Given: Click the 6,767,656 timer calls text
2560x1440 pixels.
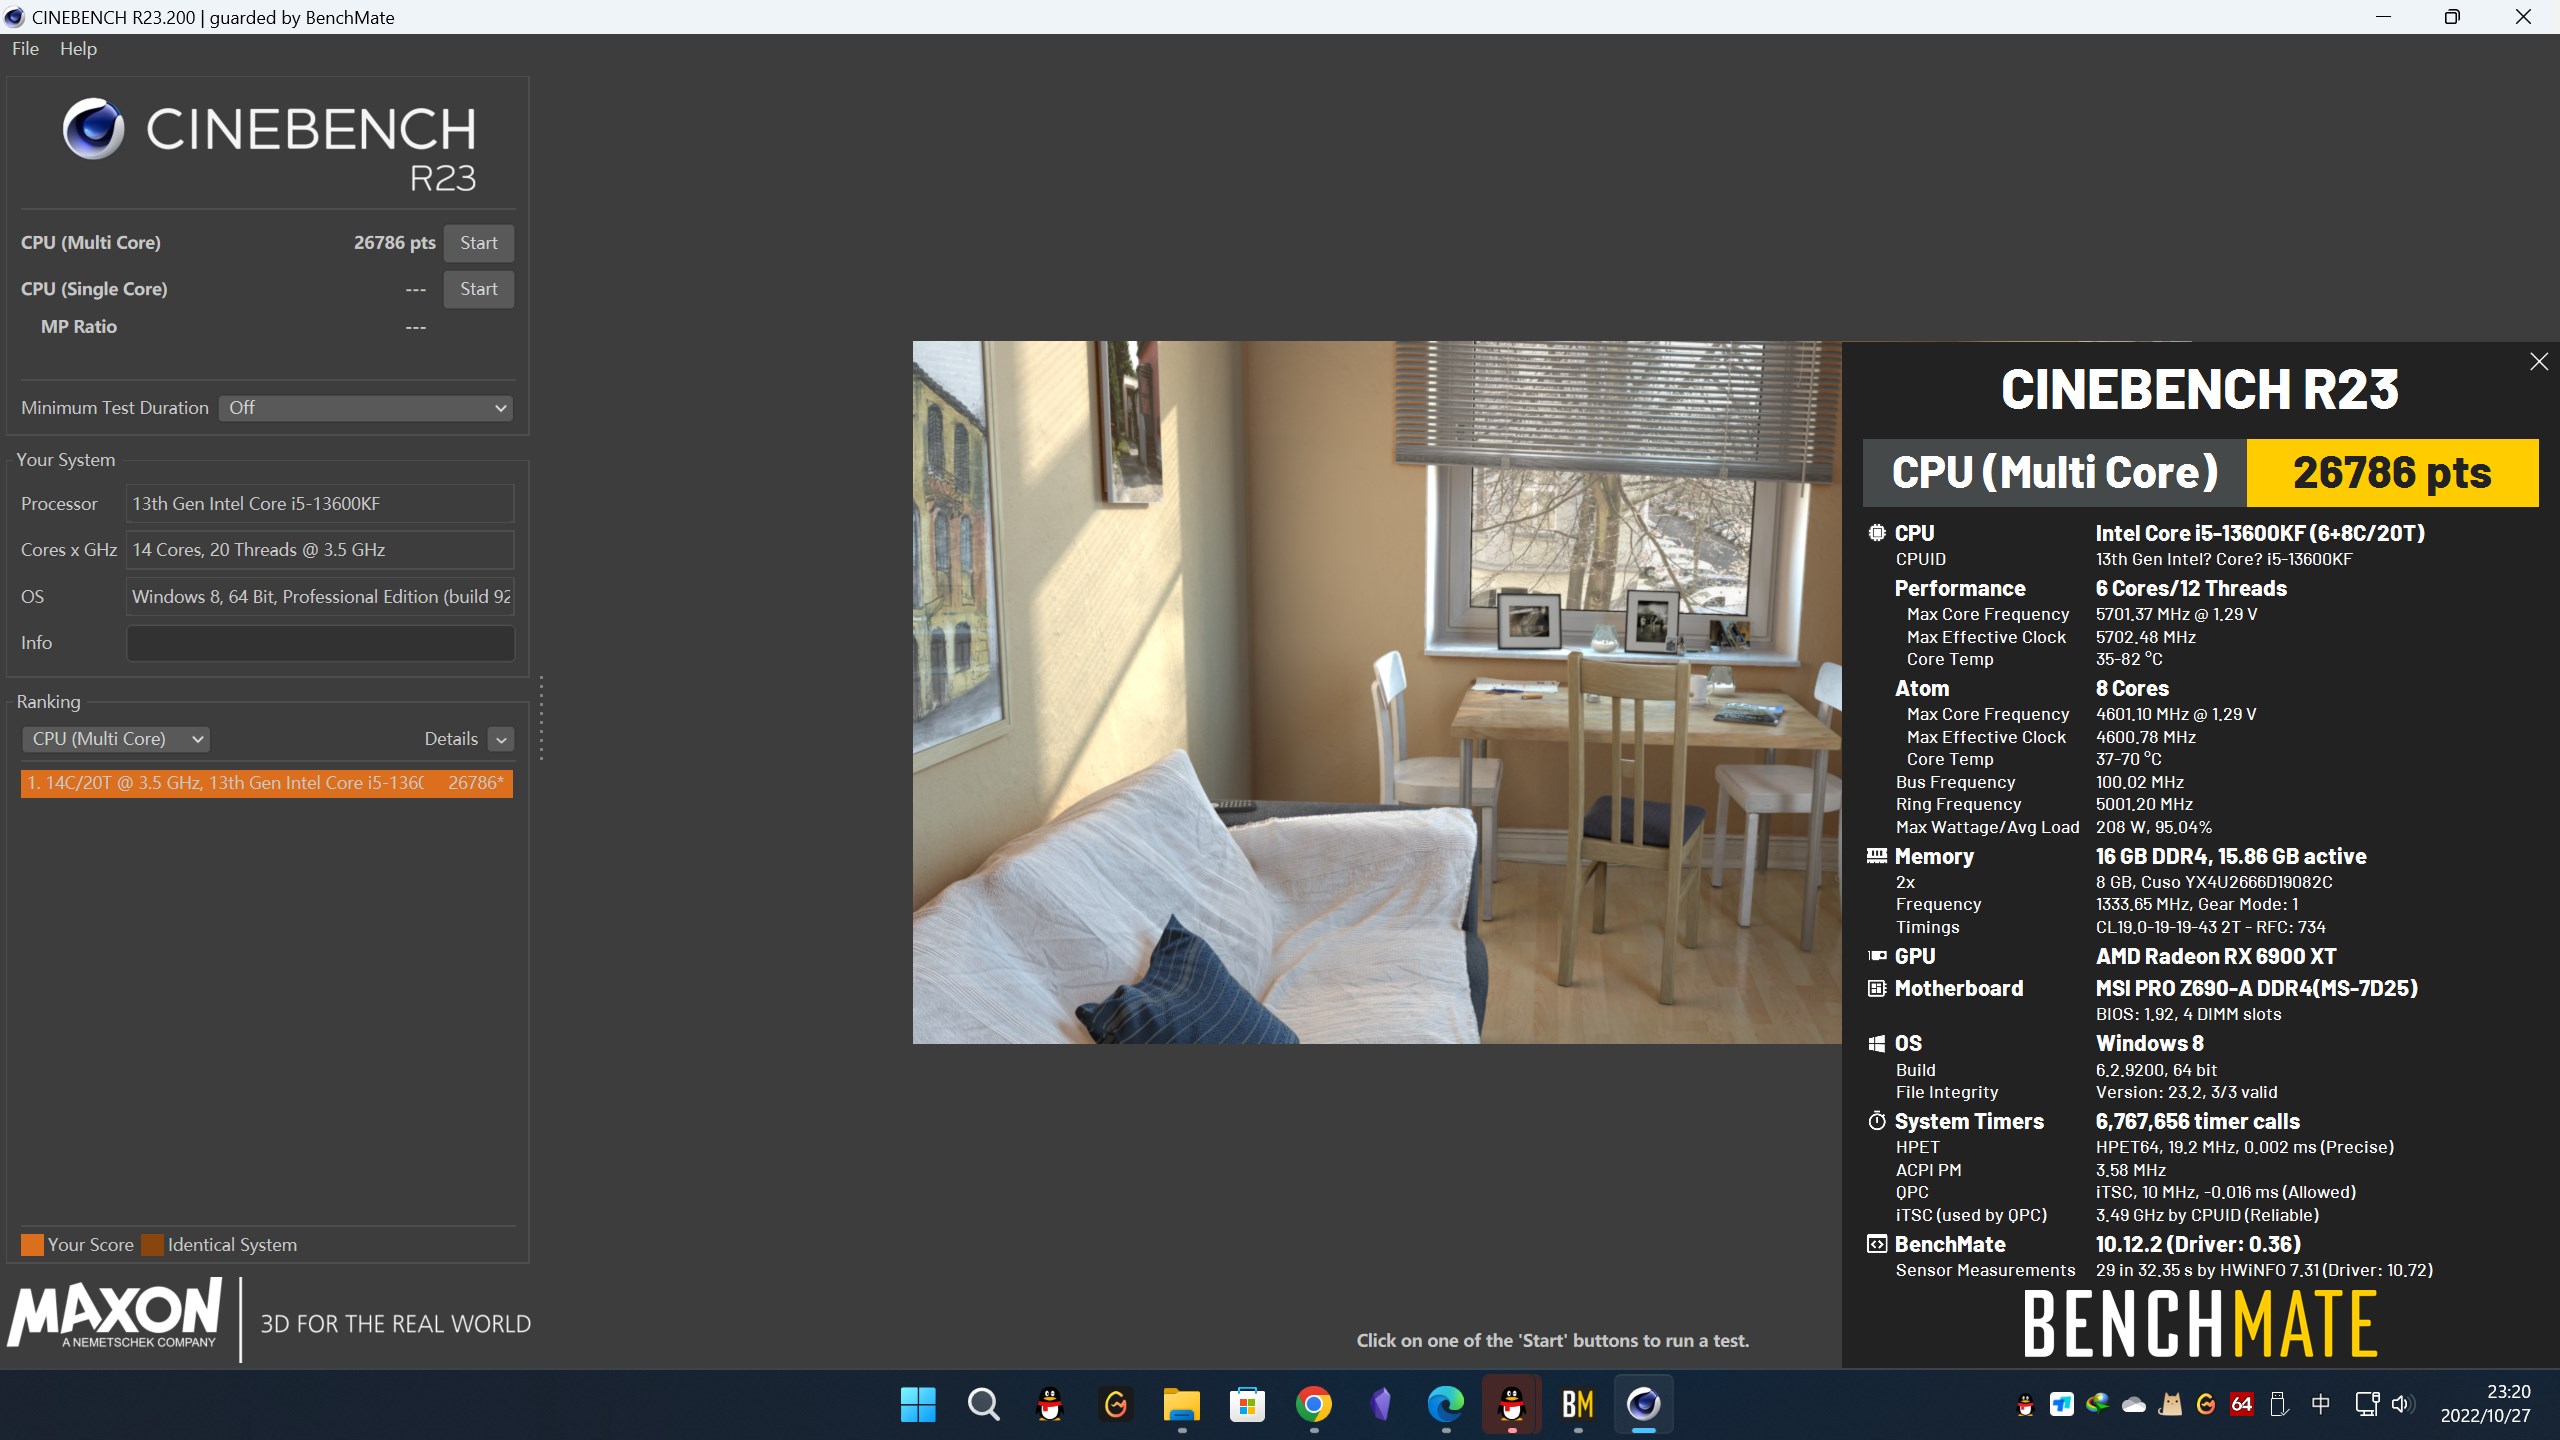Looking at the screenshot, I should click(2198, 1122).
